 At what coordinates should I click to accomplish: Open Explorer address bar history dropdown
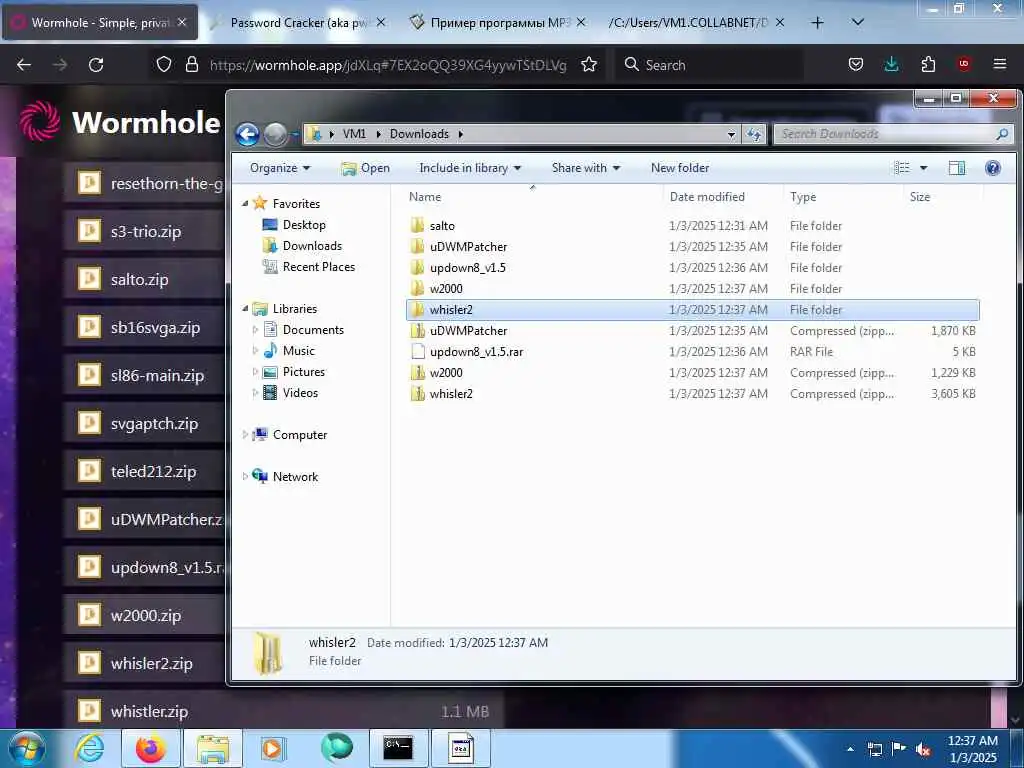pos(731,134)
